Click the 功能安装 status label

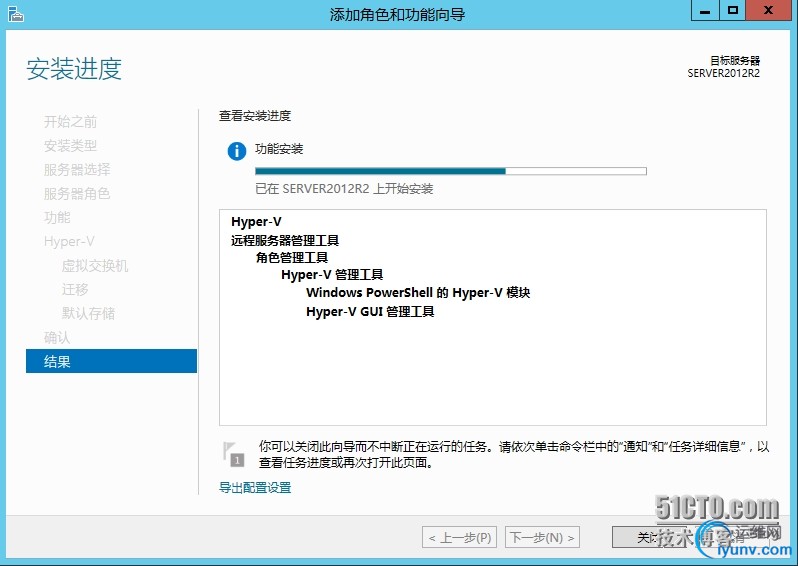point(279,149)
